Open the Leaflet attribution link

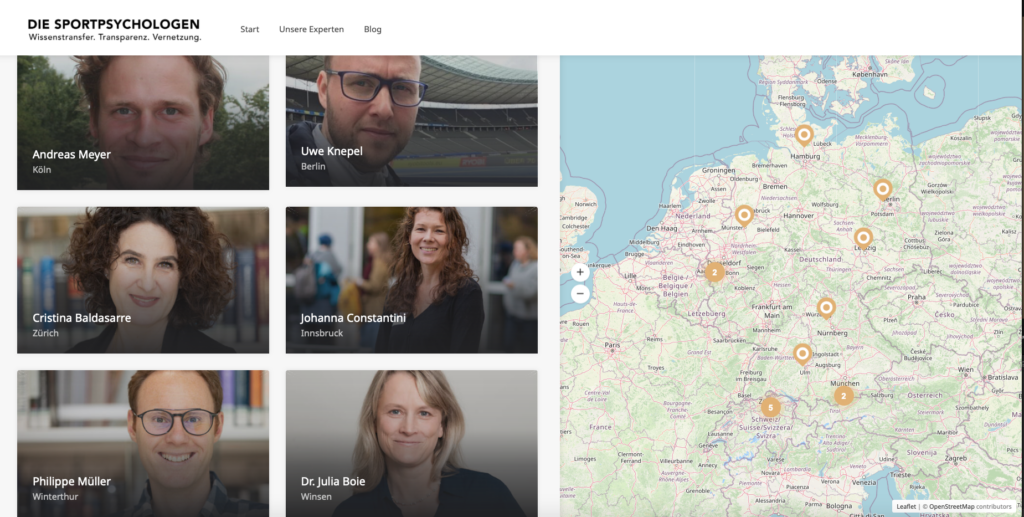906,507
